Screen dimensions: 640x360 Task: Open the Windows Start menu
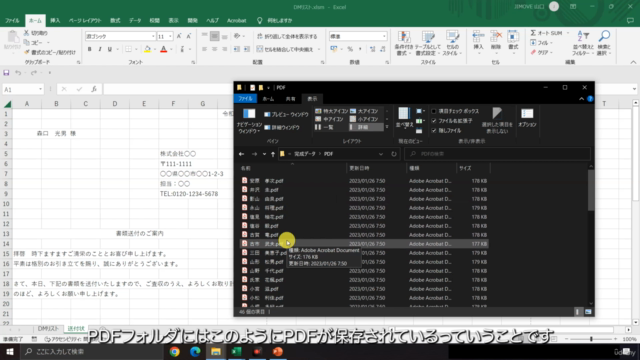click(x=10, y=351)
